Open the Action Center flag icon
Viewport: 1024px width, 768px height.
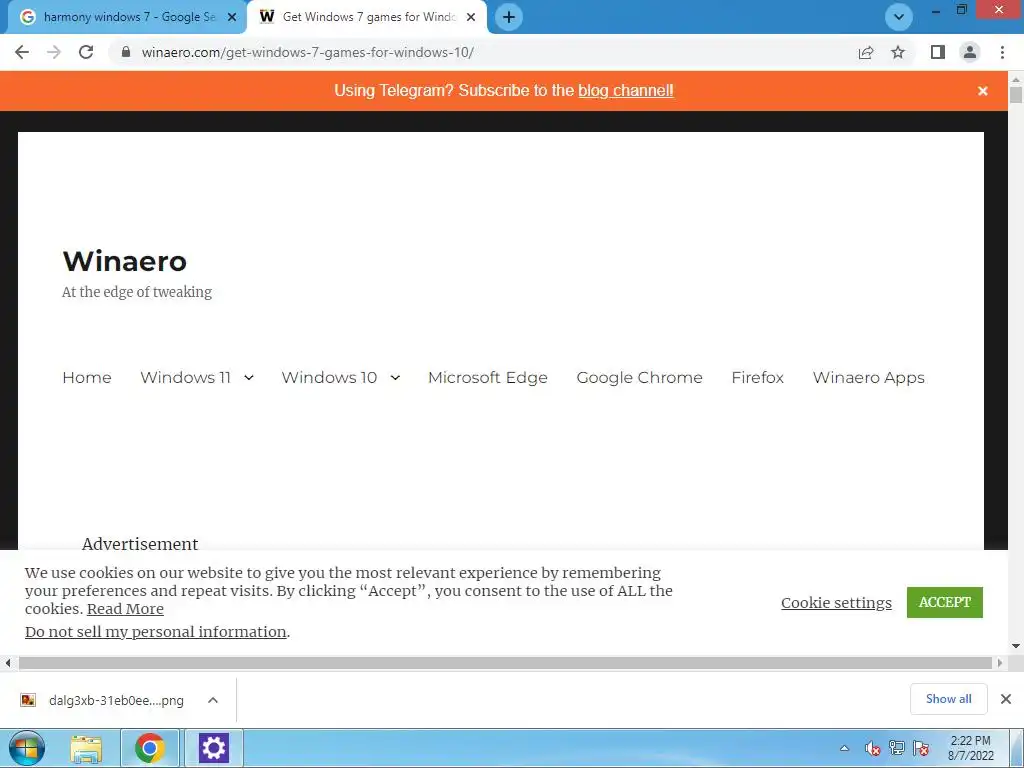(921, 748)
